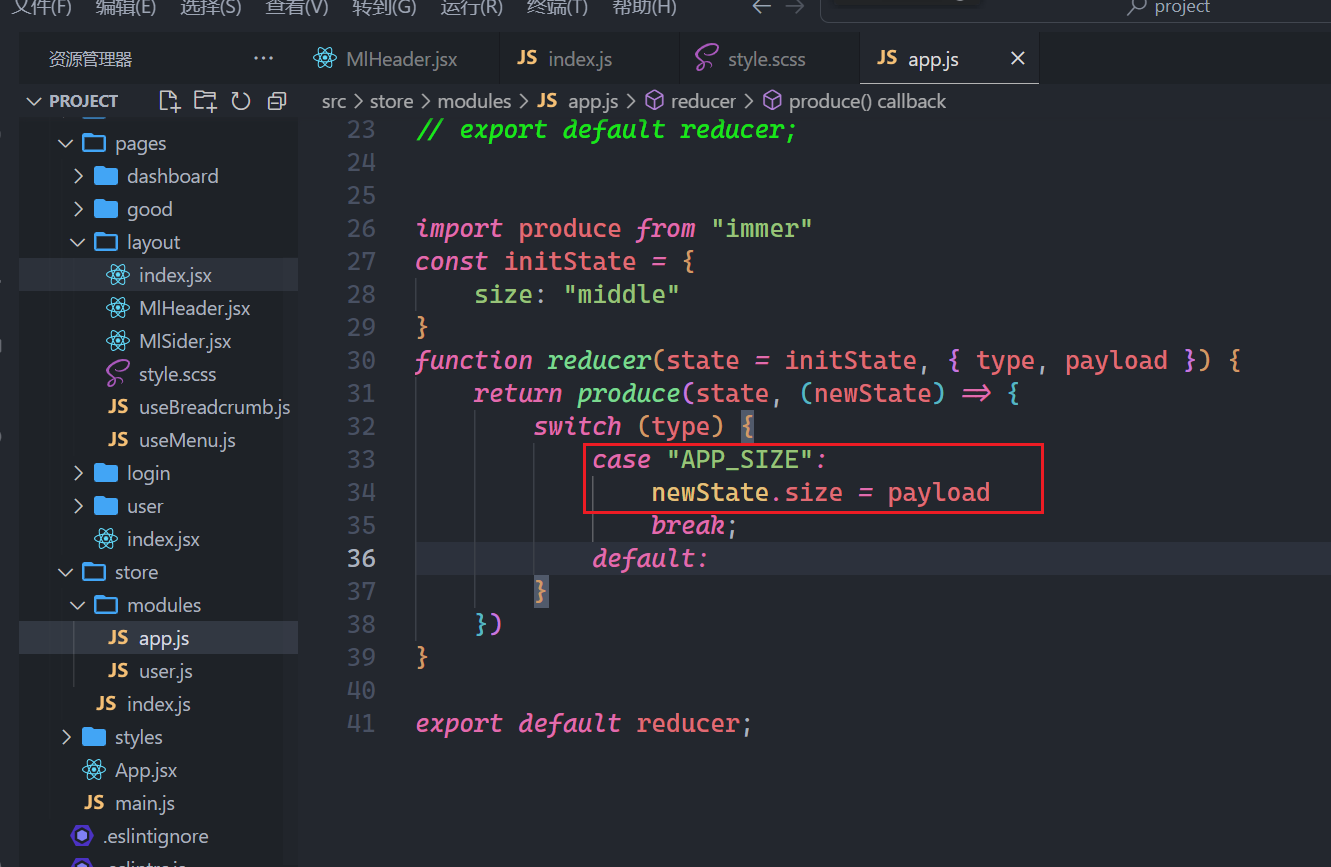The height and width of the screenshot is (867, 1331).
Task: Click the 资源管理器 panel title
Action: (x=90, y=59)
